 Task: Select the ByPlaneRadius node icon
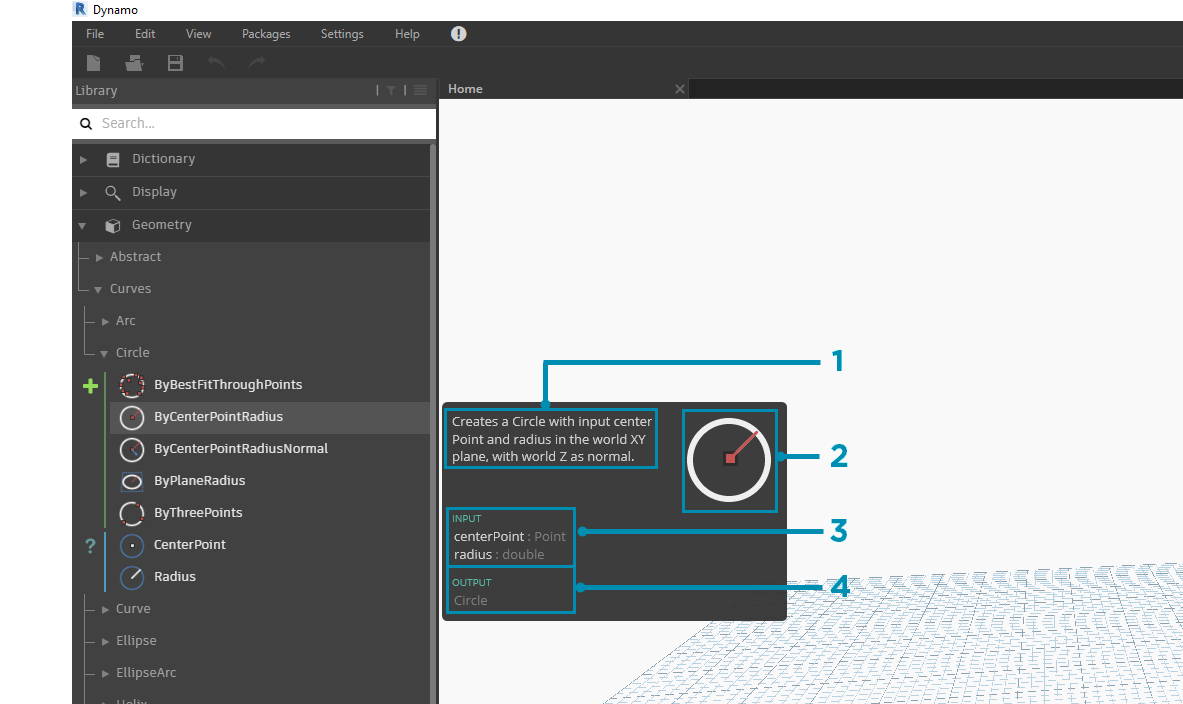click(x=131, y=481)
